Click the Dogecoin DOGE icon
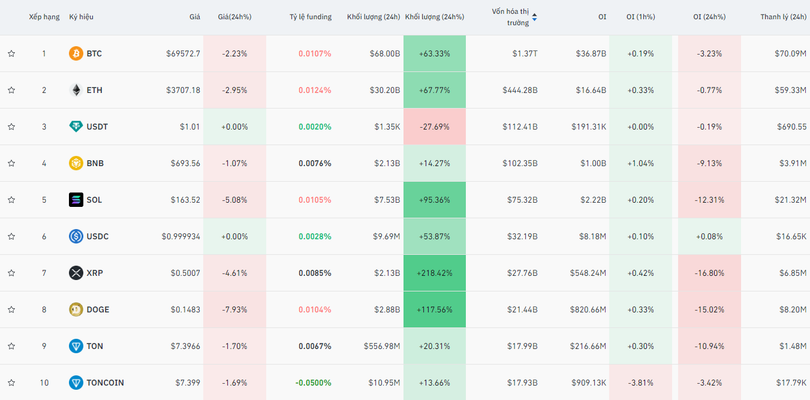810x400 pixels. (75, 309)
